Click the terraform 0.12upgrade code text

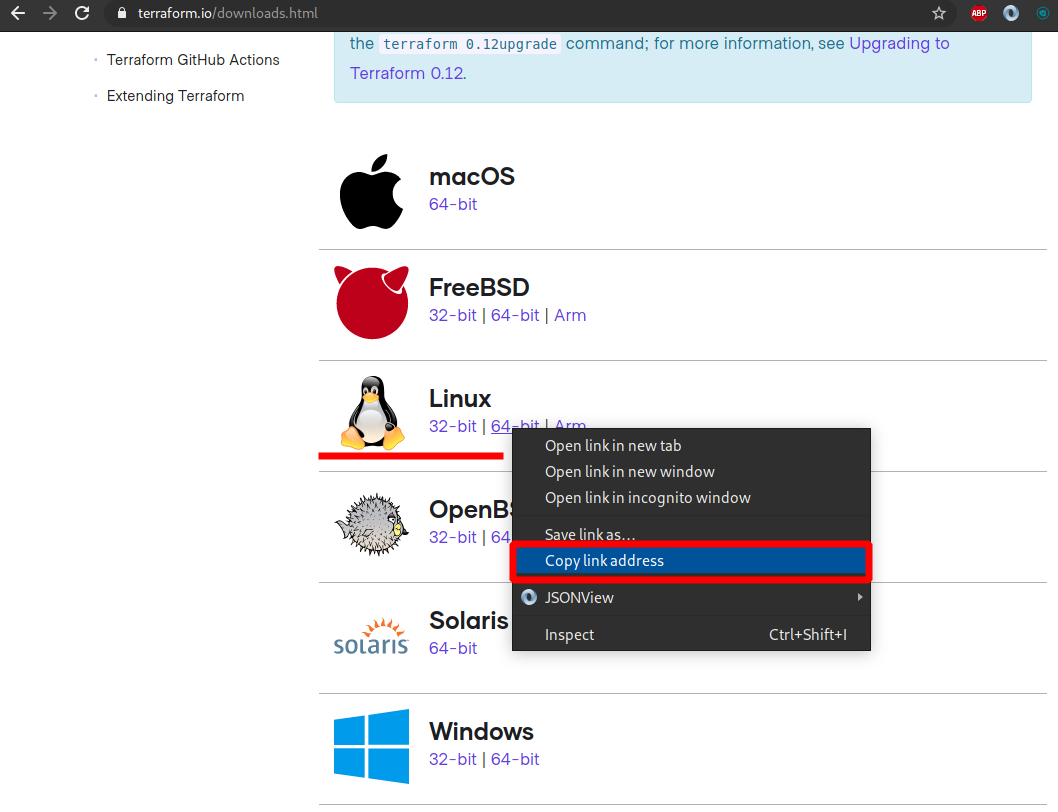pos(470,44)
